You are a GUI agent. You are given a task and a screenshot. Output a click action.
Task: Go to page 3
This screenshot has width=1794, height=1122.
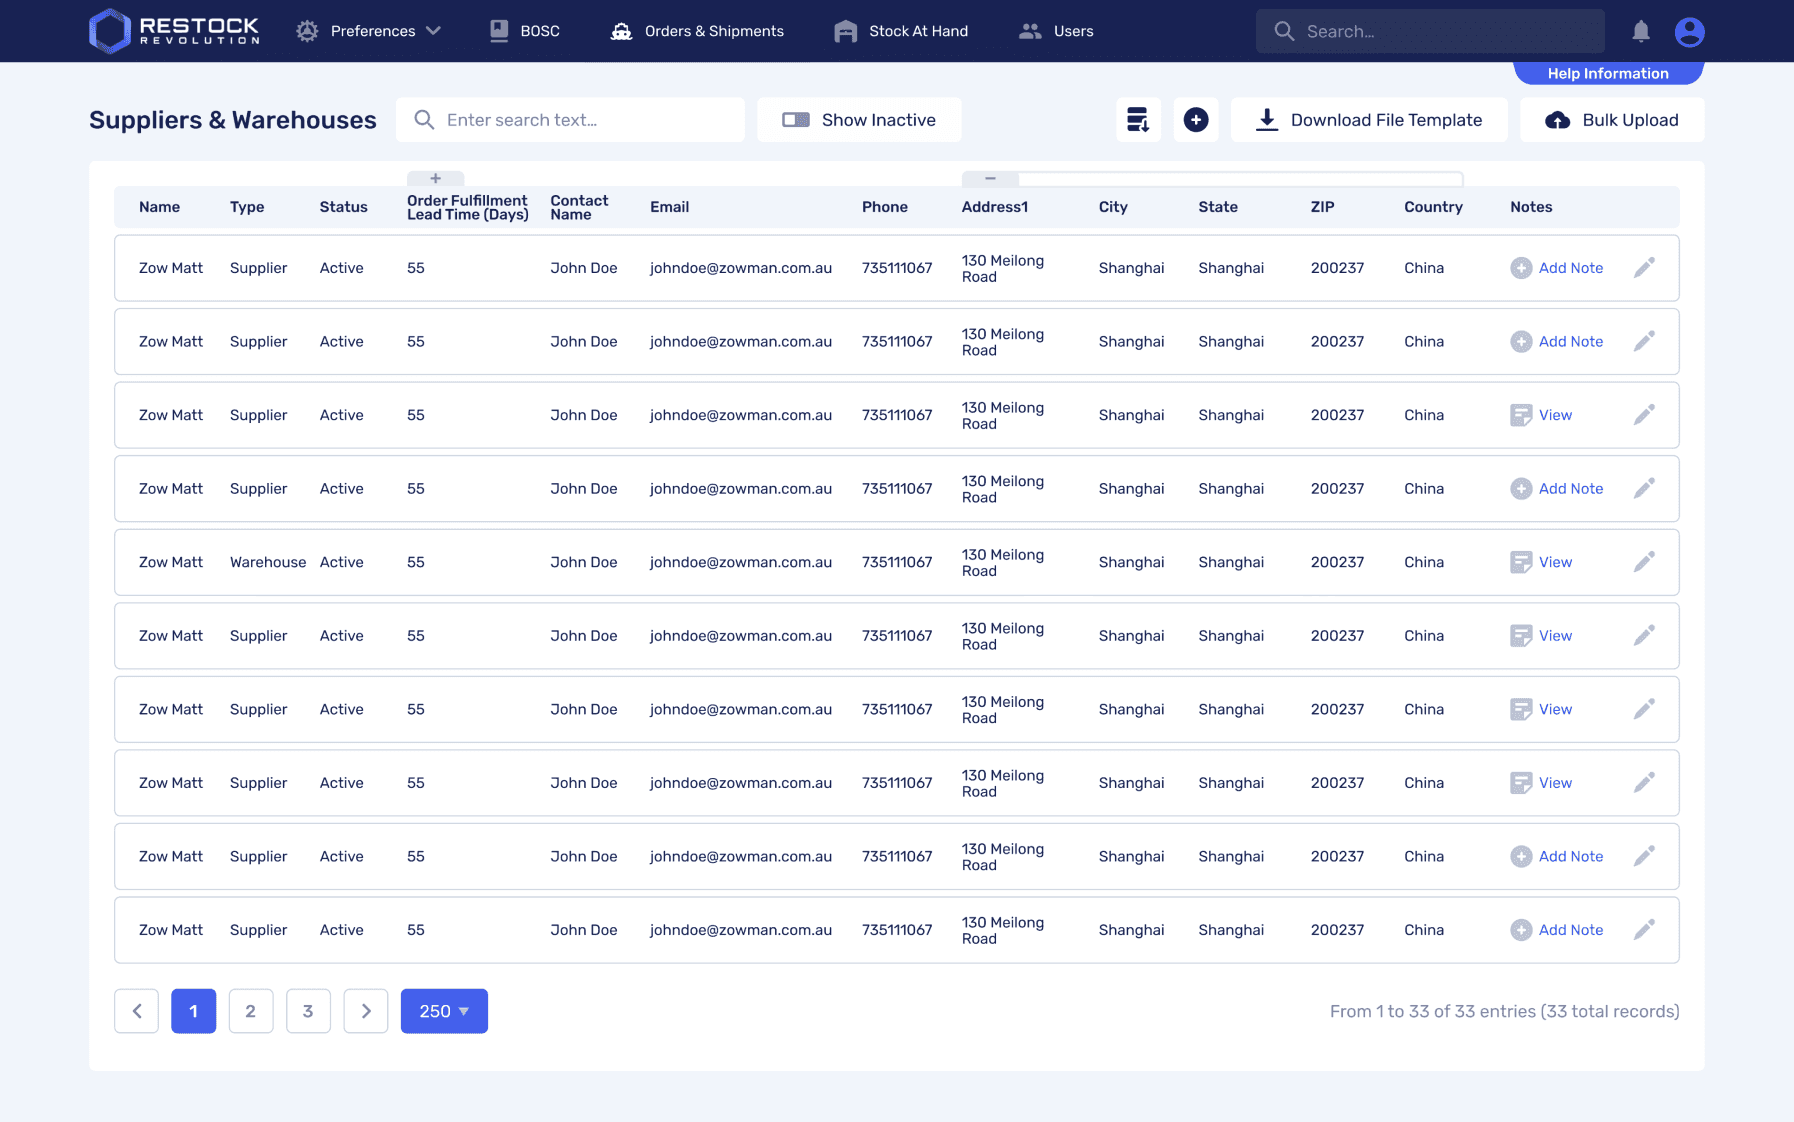308,1011
